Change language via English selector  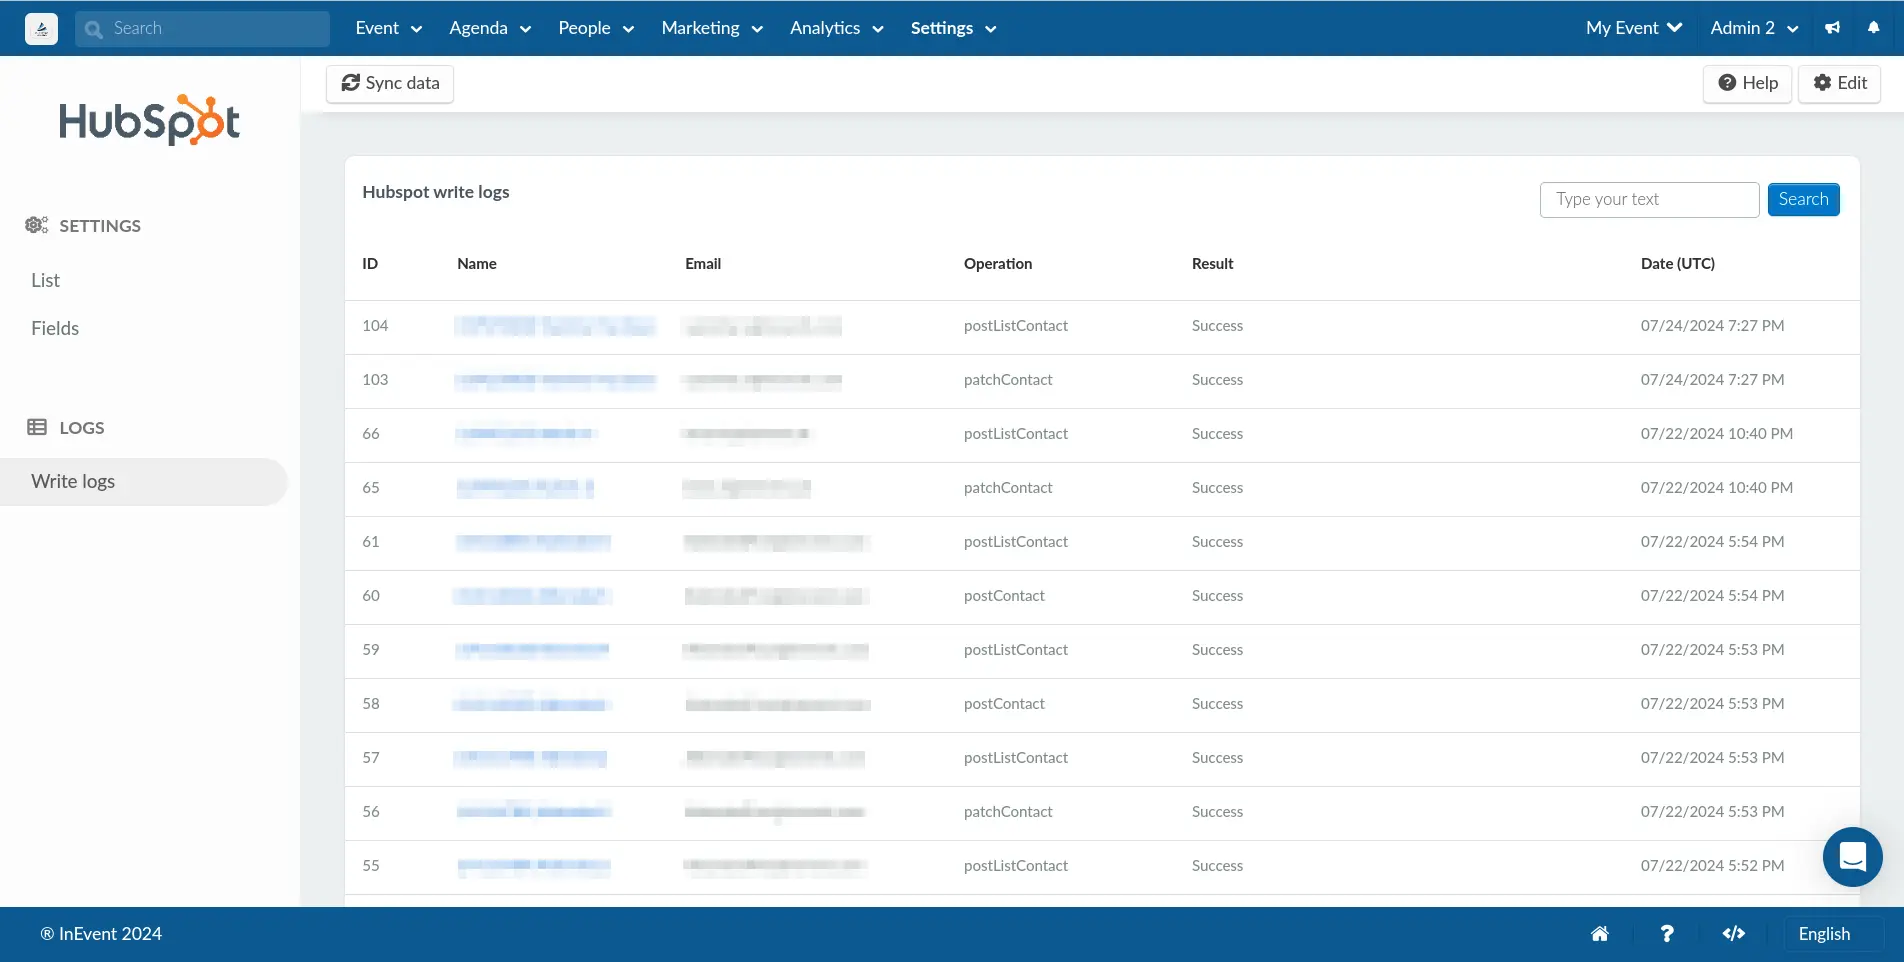[x=1824, y=934]
